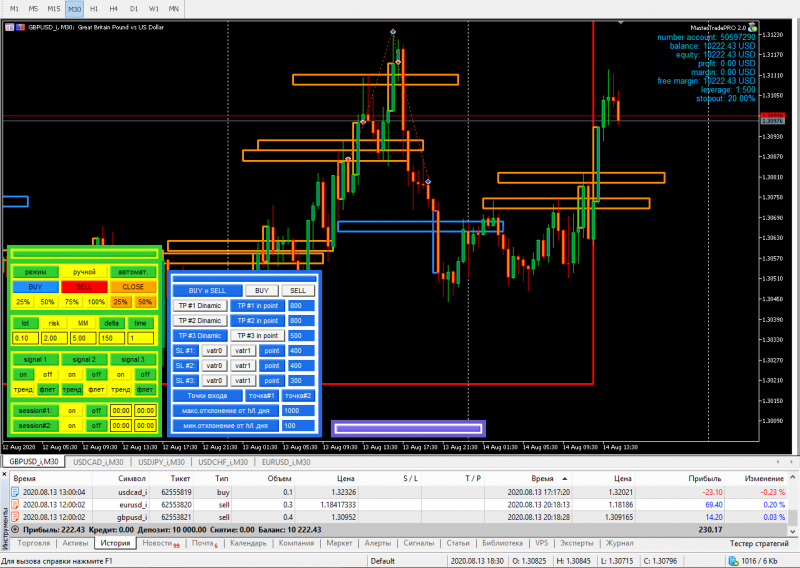Open the USDCAD_i,M30 chart tab
This screenshot has height=568, width=800.
[x=98, y=462]
